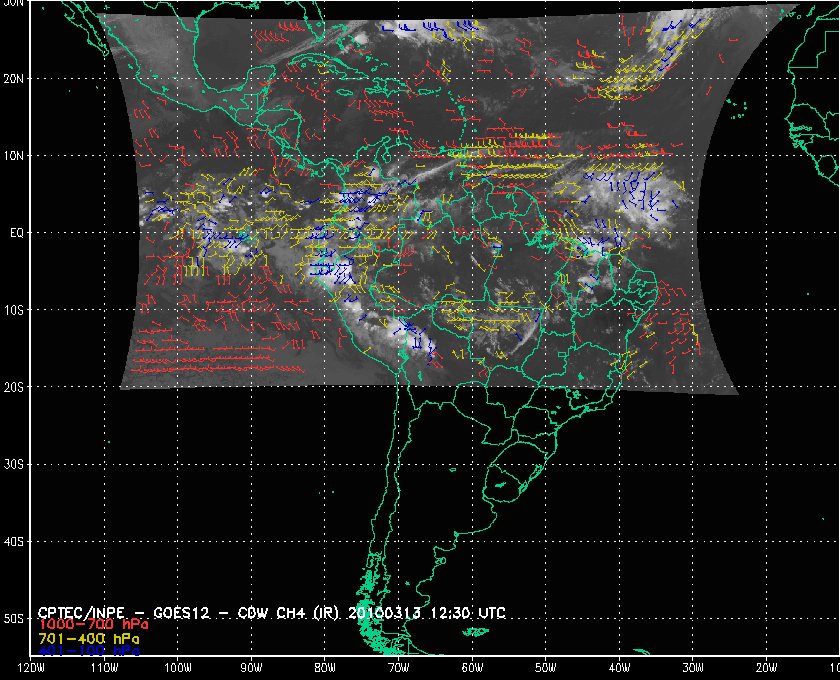
Task: Click the 30W longitude label
Action: click(693, 667)
